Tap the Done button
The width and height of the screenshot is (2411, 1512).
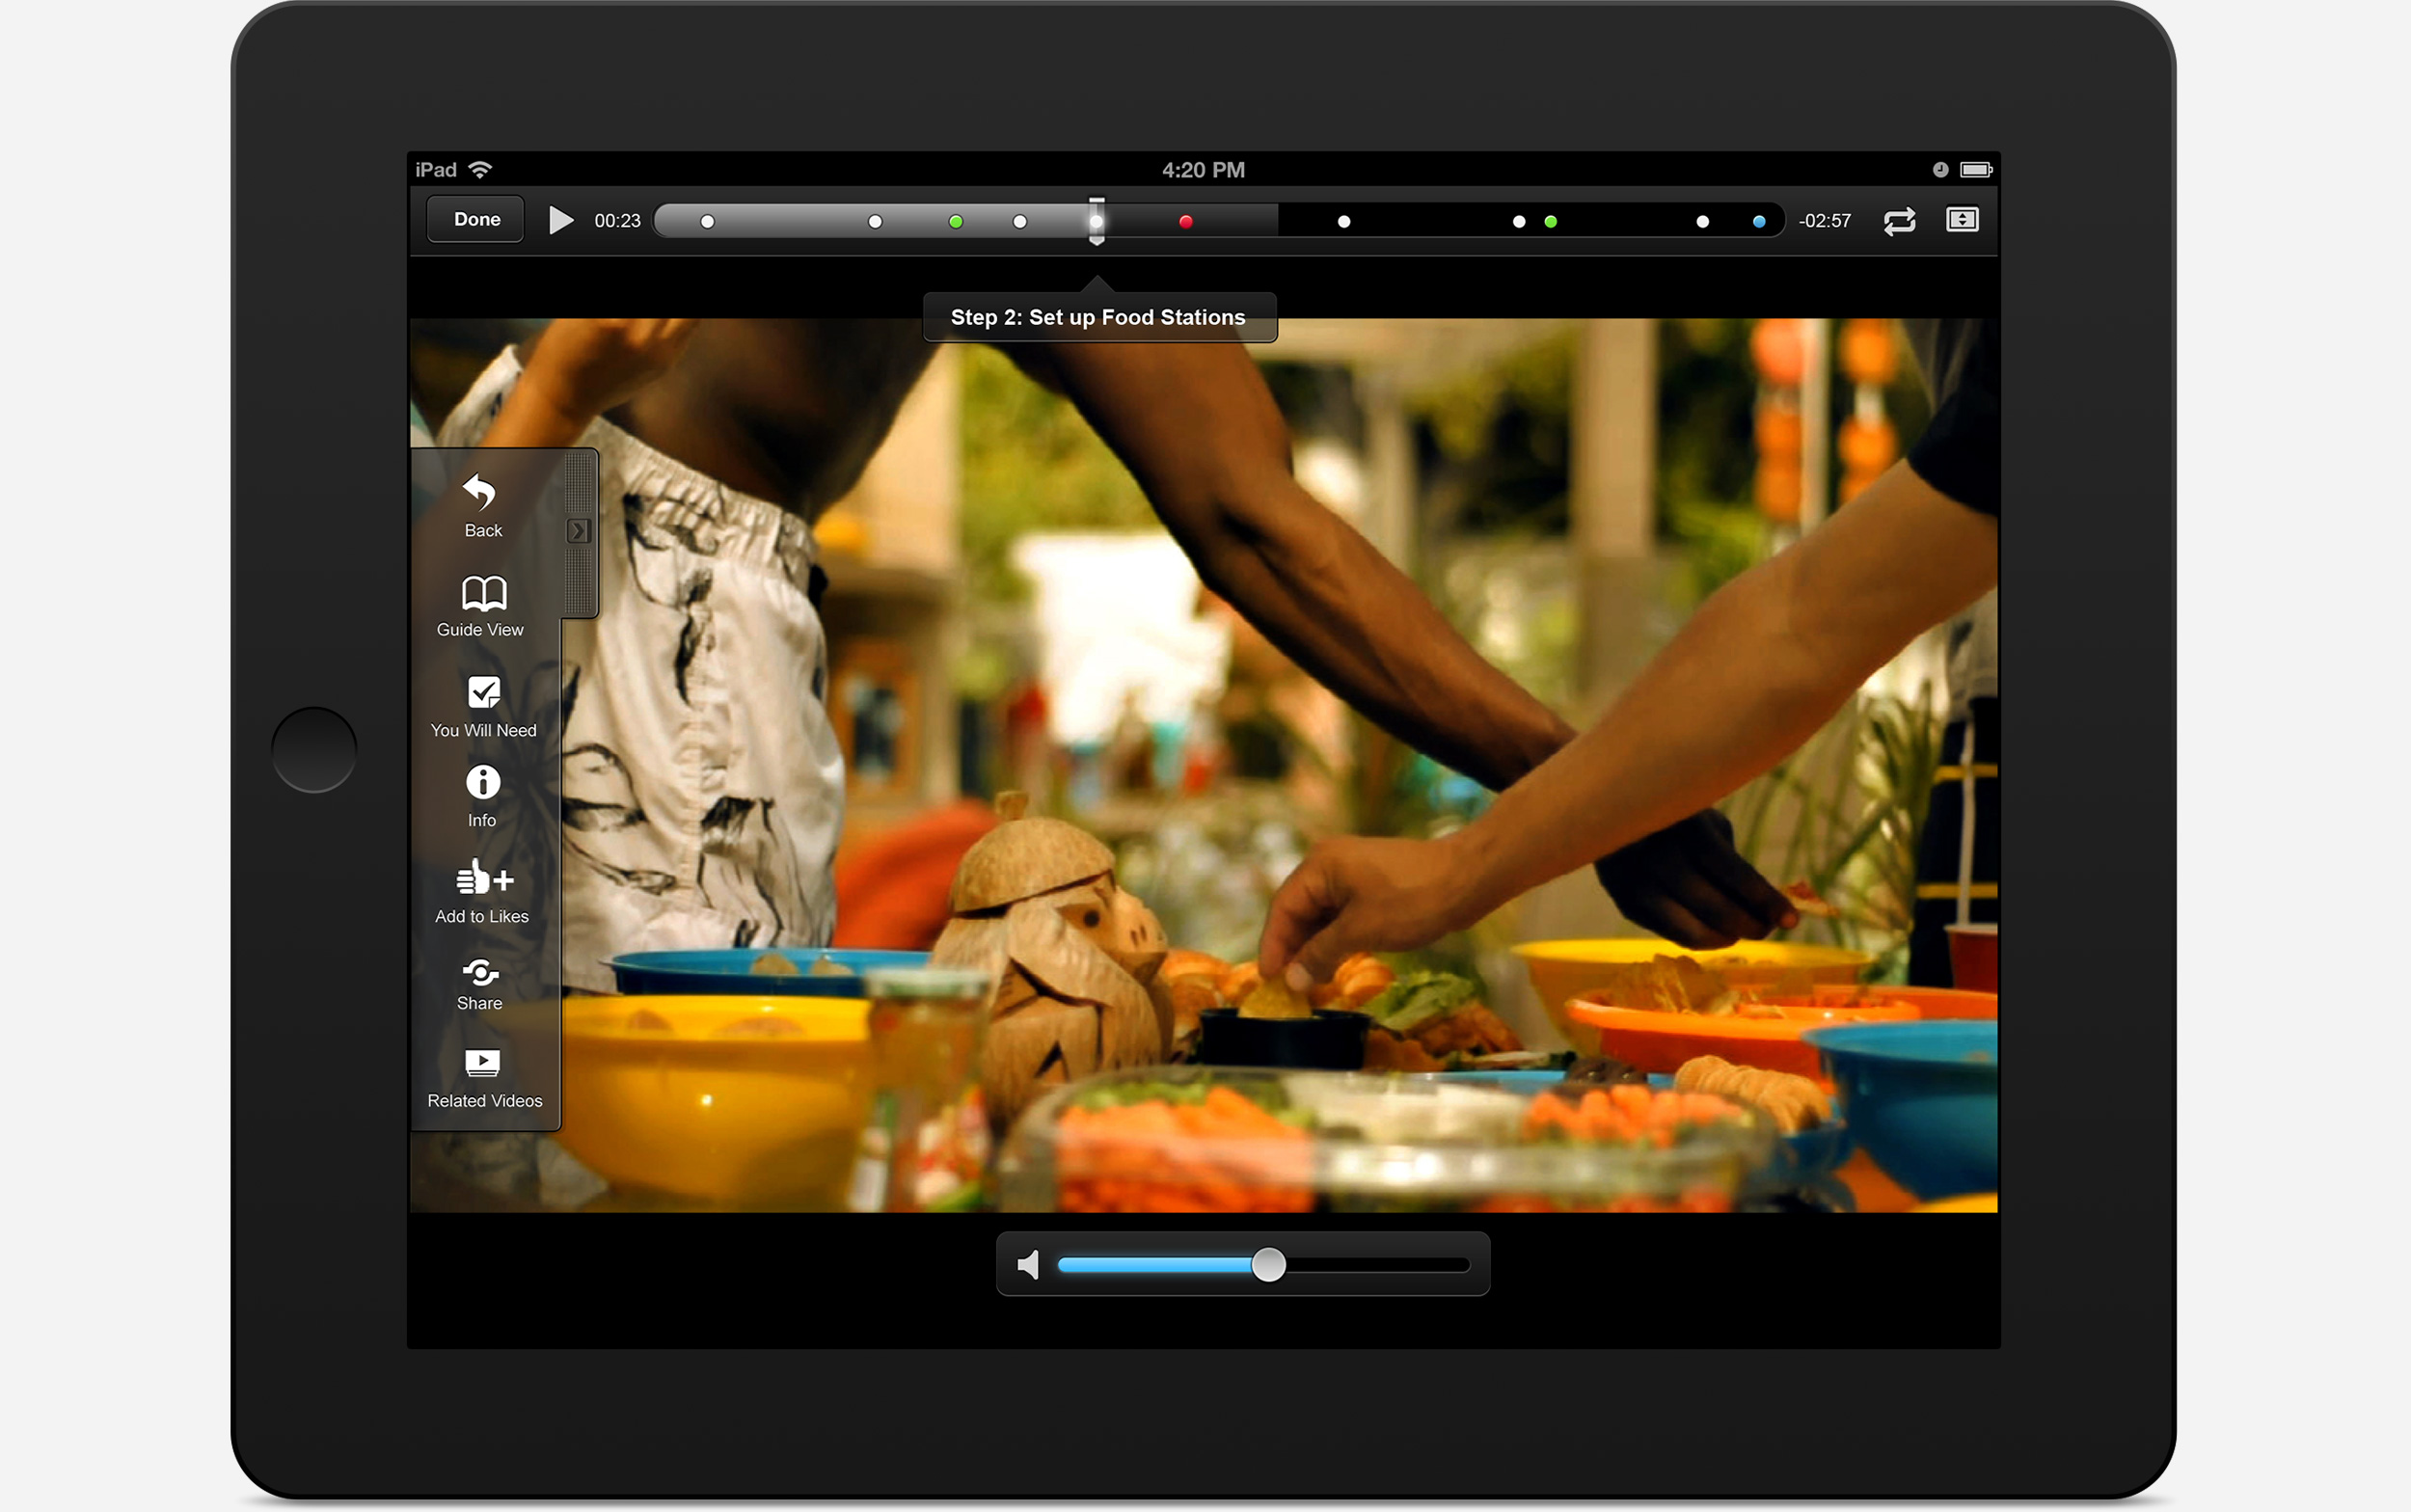[475, 219]
